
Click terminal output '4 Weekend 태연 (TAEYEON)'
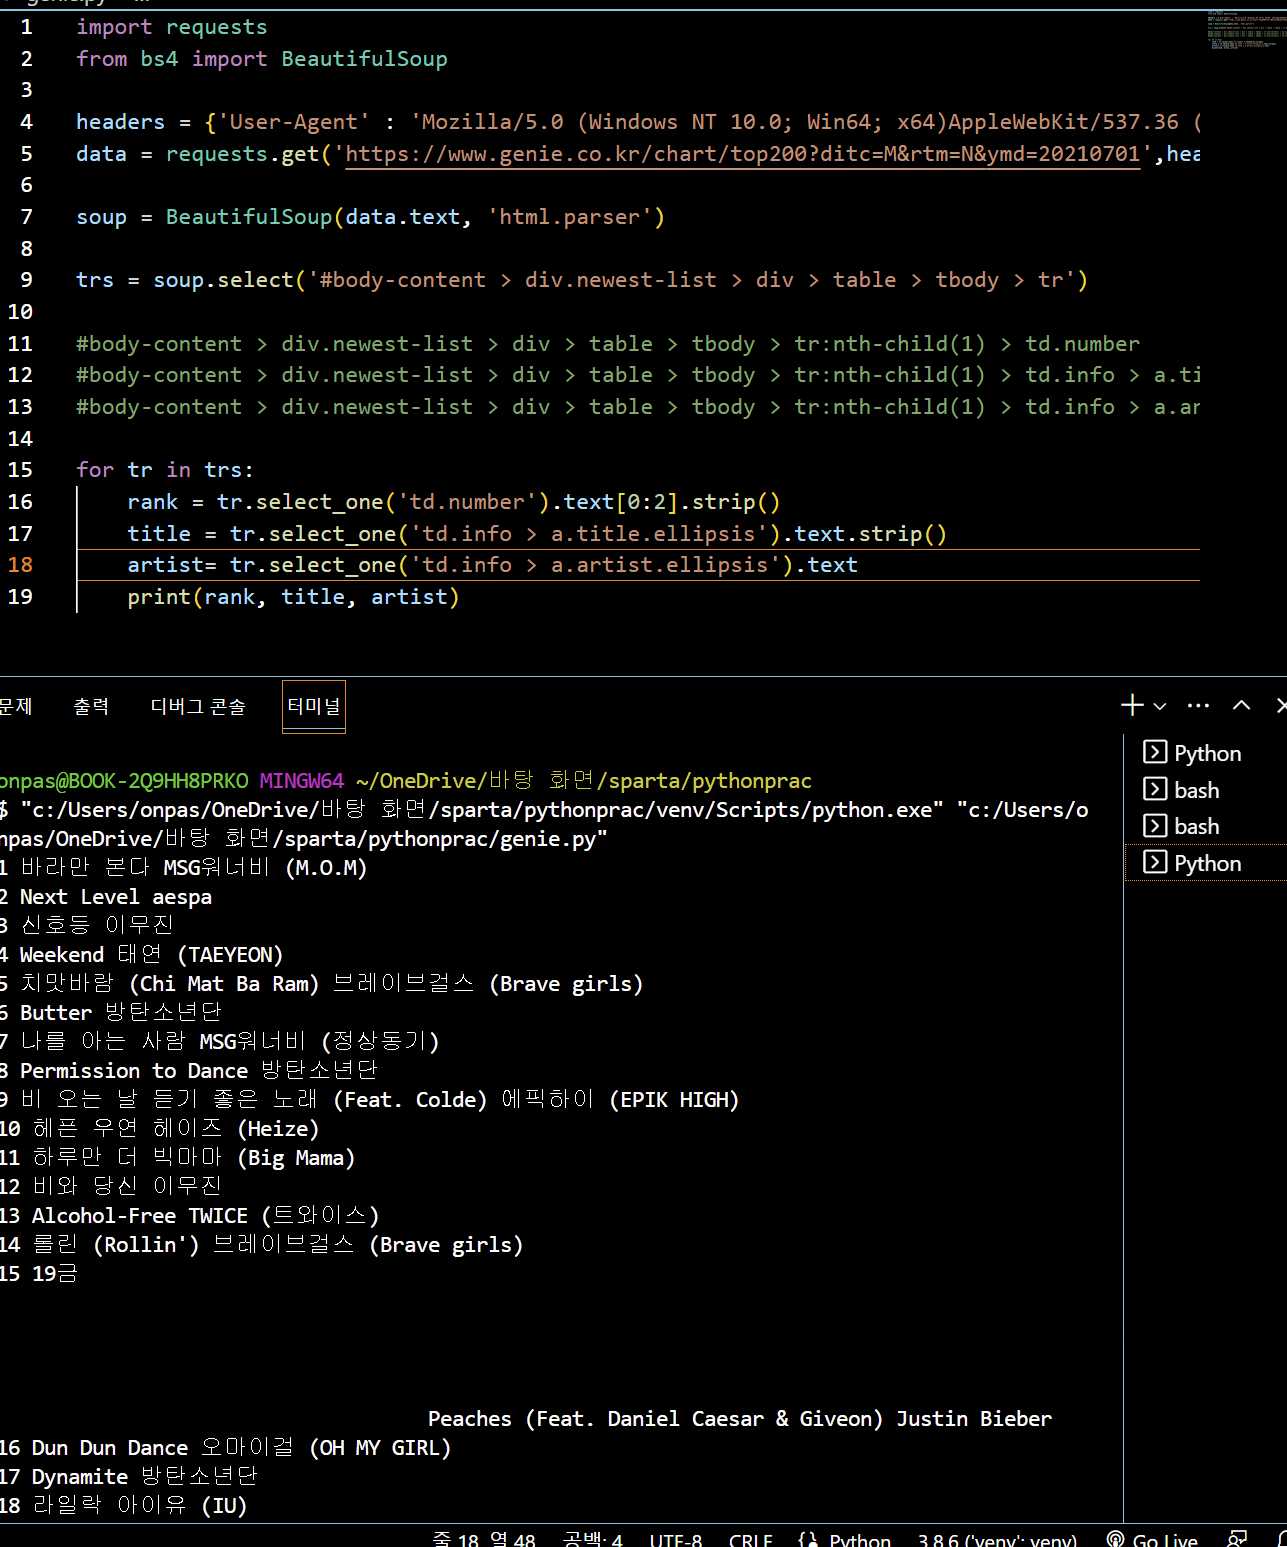pos(142,955)
